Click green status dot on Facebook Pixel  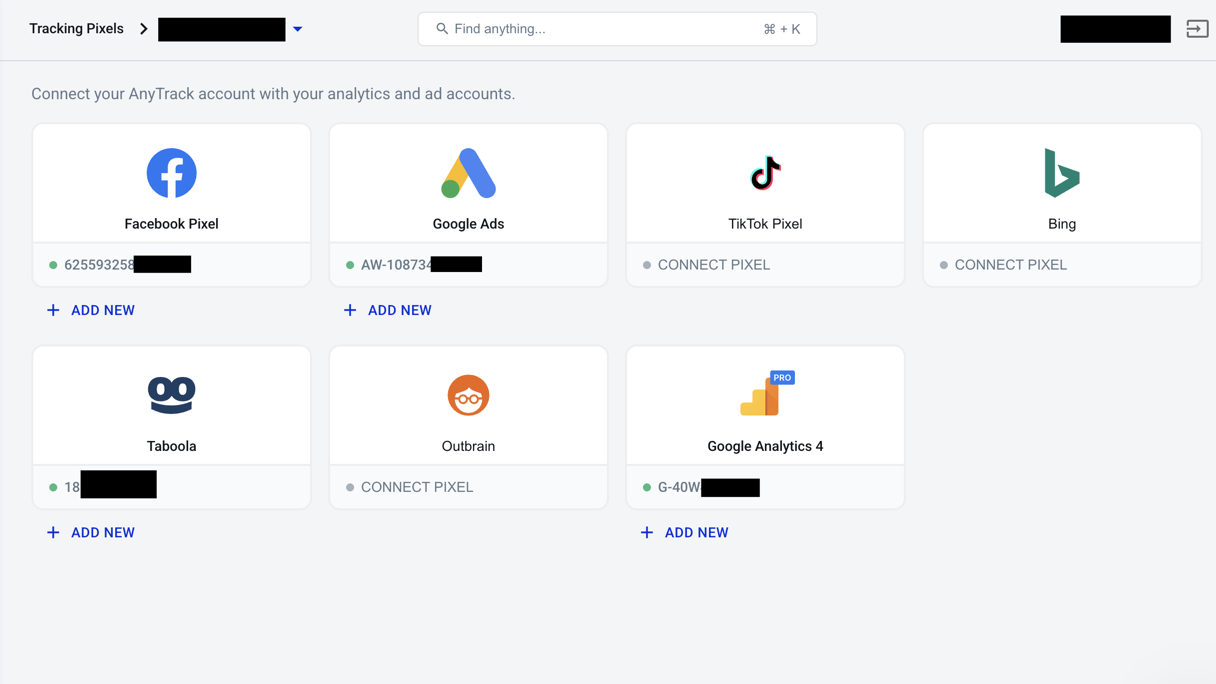click(x=53, y=265)
